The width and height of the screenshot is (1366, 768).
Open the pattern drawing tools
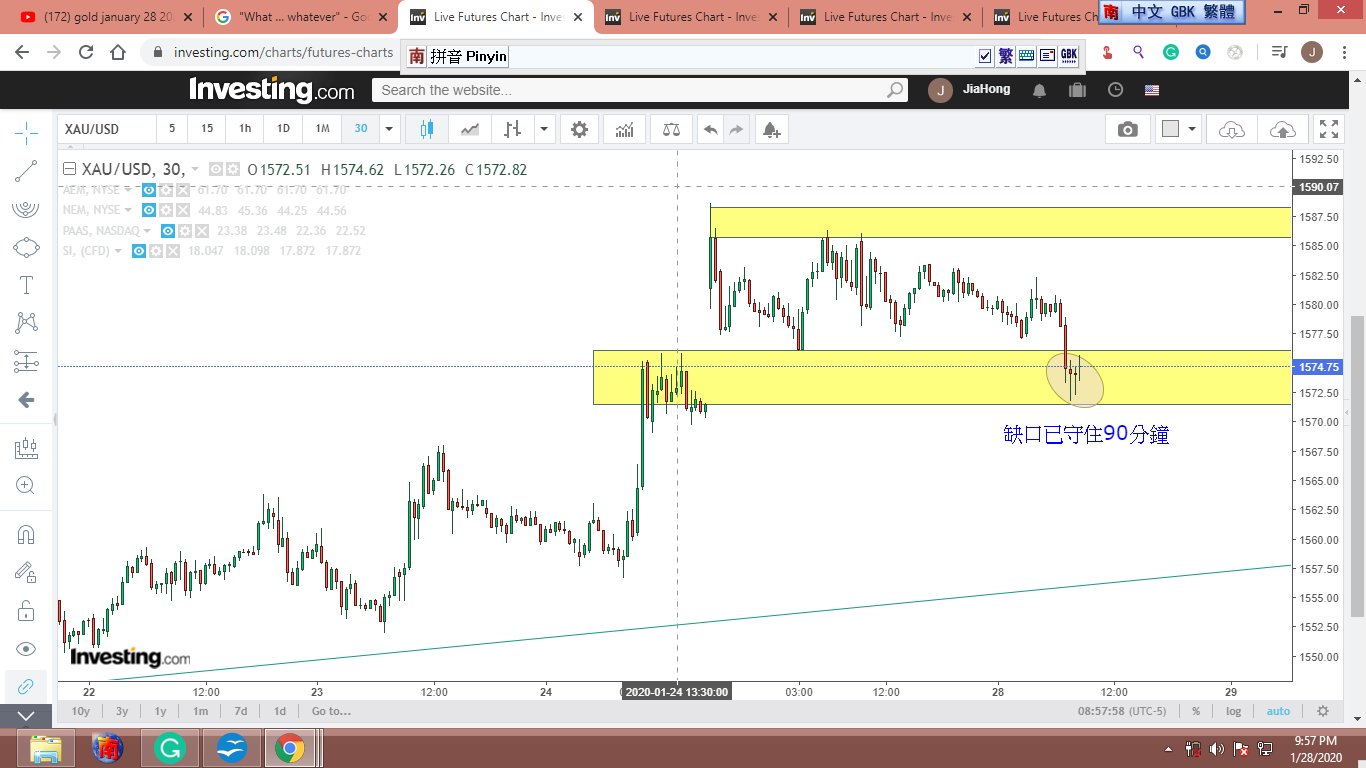click(x=26, y=323)
